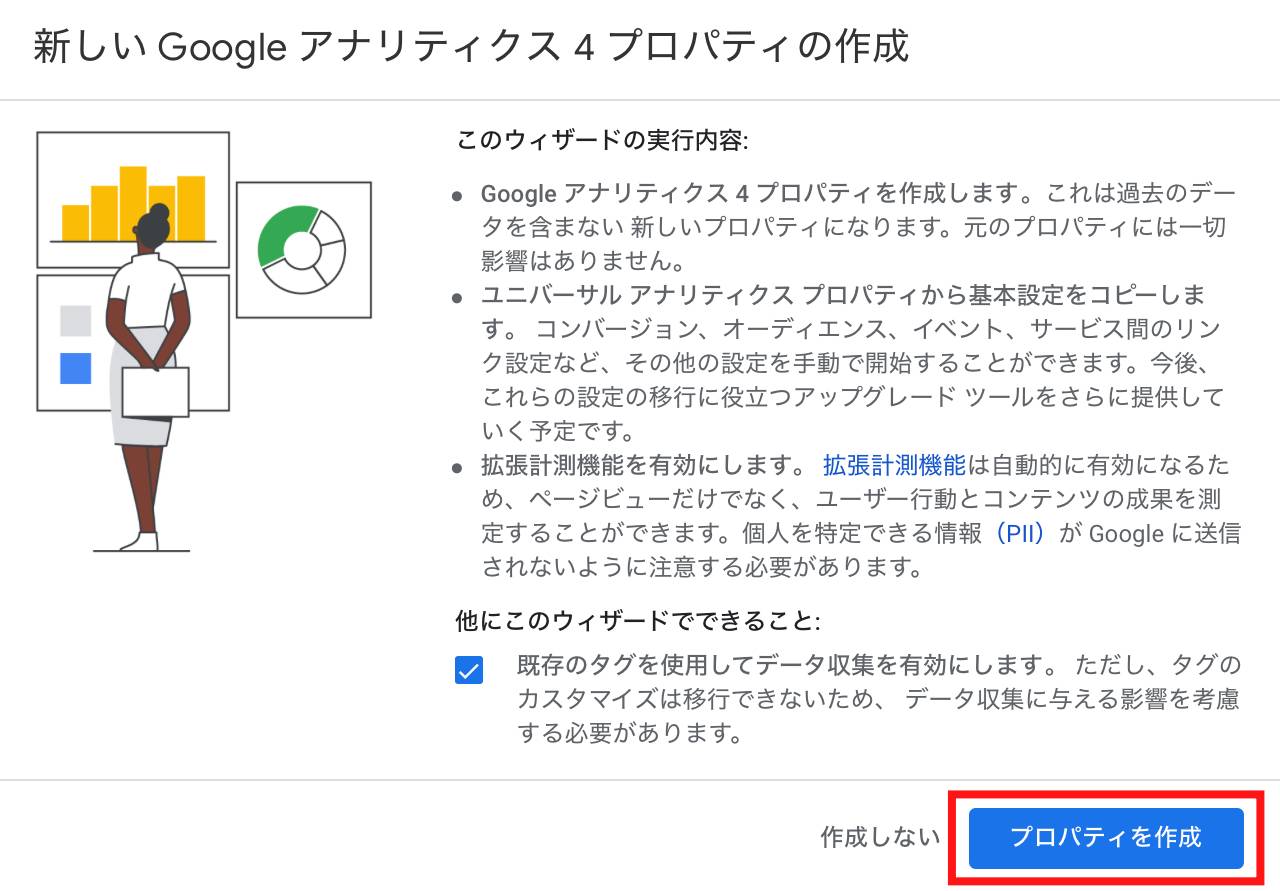Click the プロパティを作成 button
1280x891 pixels.
click(x=1106, y=838)
